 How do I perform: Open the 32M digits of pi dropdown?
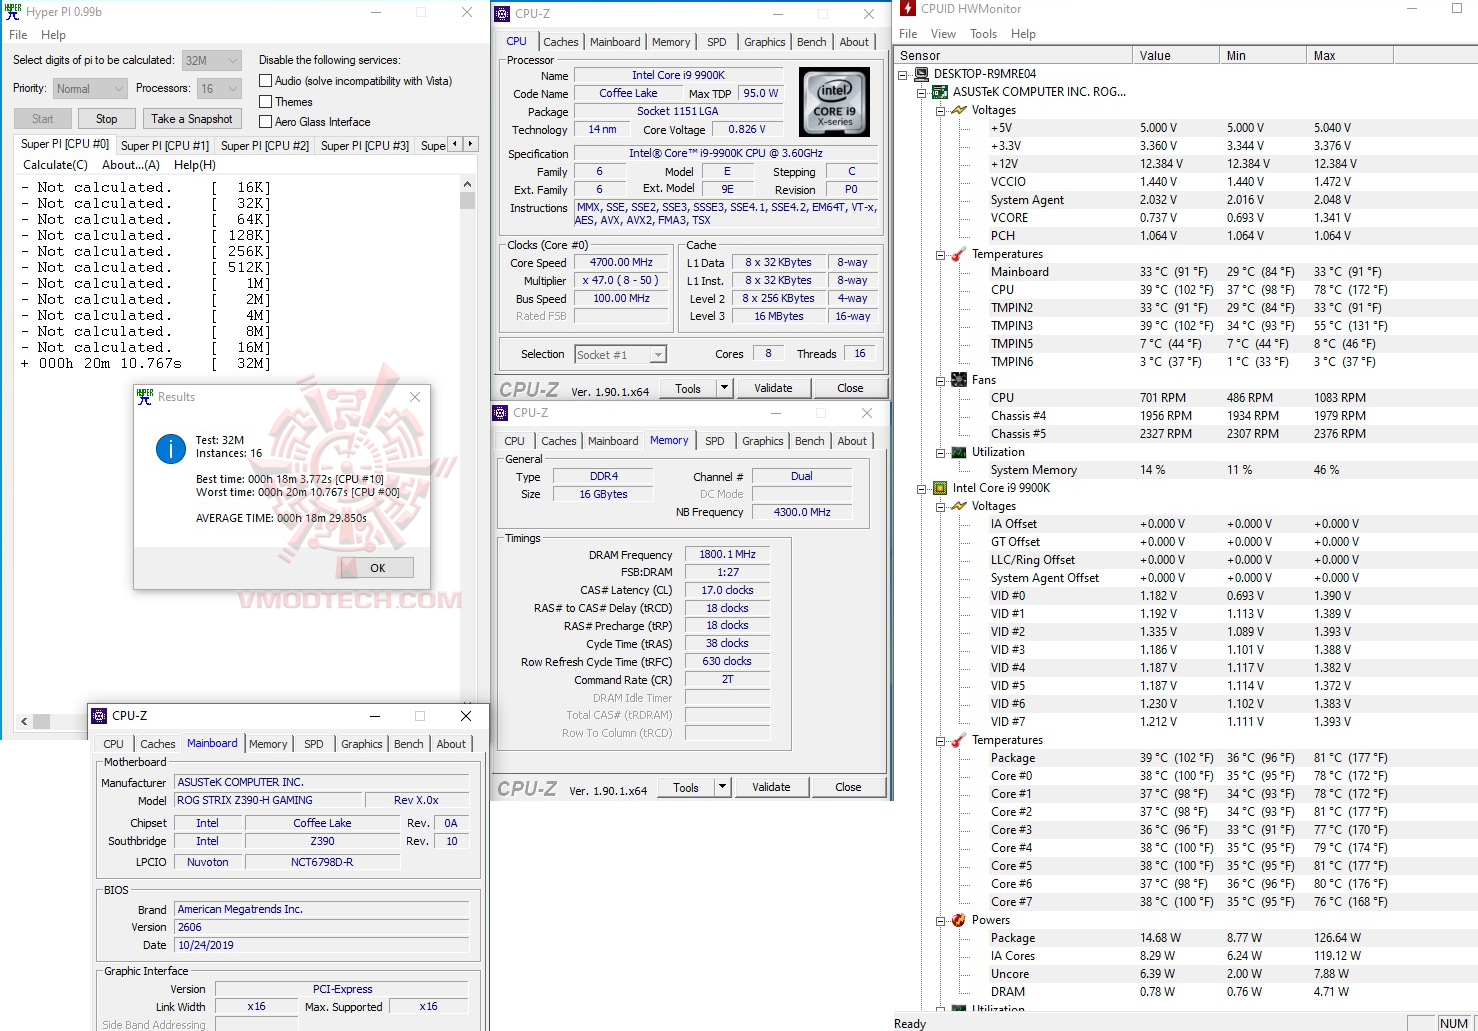(212, 61)
